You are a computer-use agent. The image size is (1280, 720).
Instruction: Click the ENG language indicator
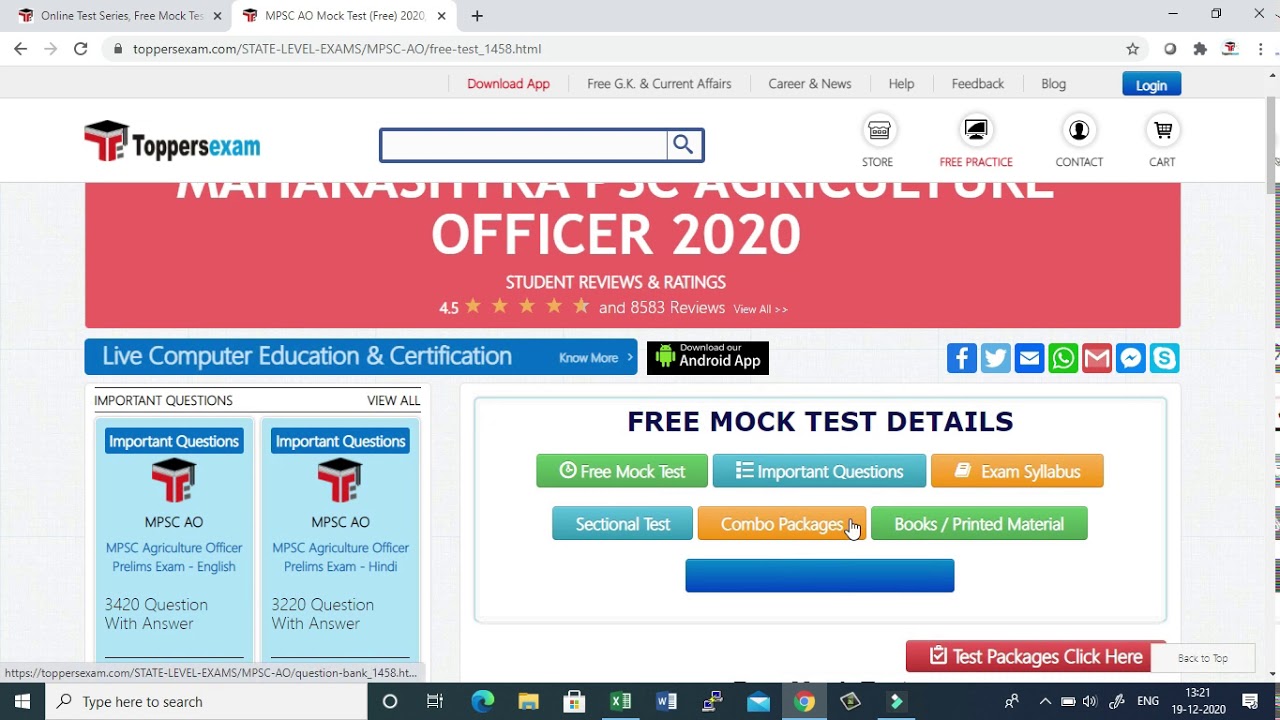[1148, 701]
